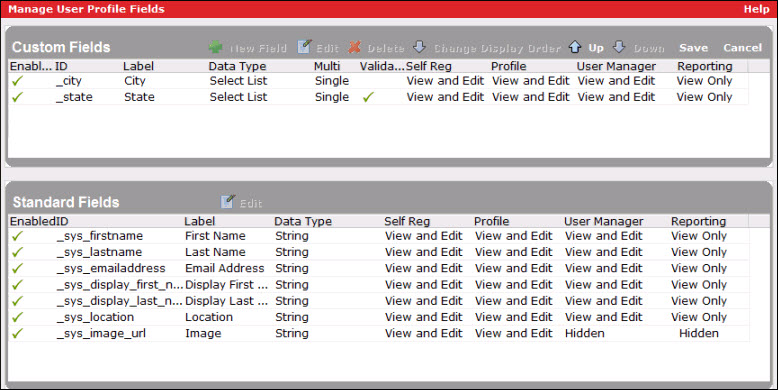778x390 pixels.
Task: Click Reporting Hidden in Image row
Action: pos(699,333)
